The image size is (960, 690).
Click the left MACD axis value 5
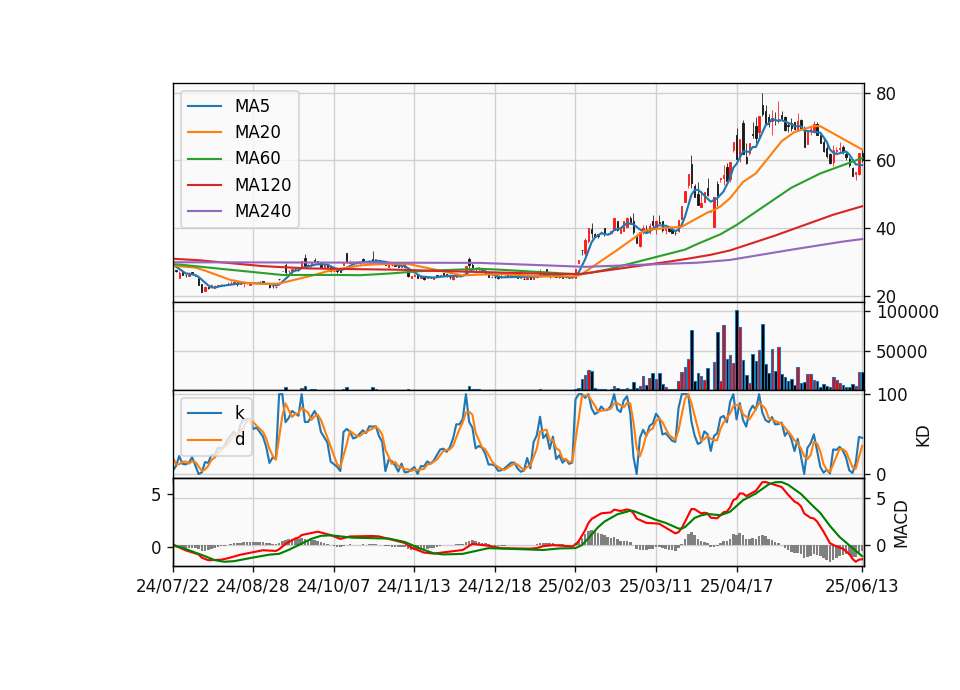click(156, 495)
